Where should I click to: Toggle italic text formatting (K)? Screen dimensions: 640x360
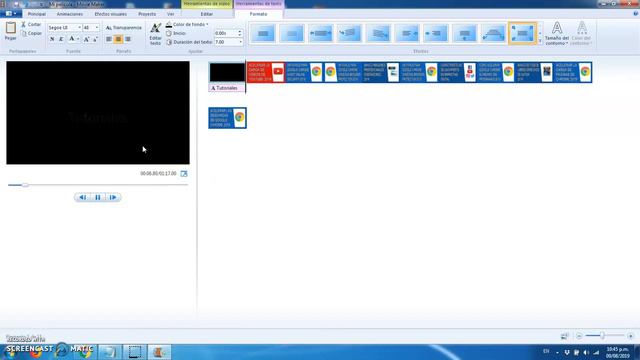(61, 39)
